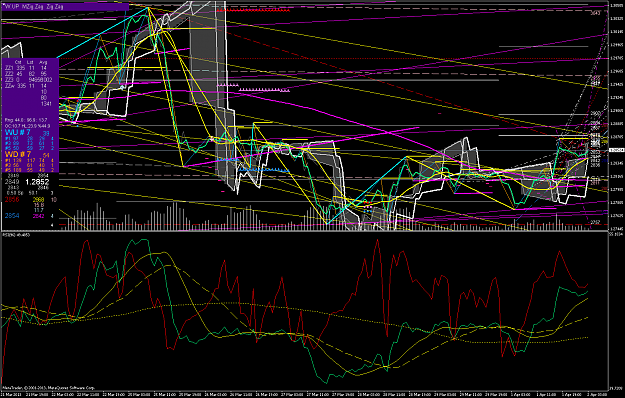Click the 1.27445 label on the price axis
Screen dimensions: 625x398
(617, 229)
